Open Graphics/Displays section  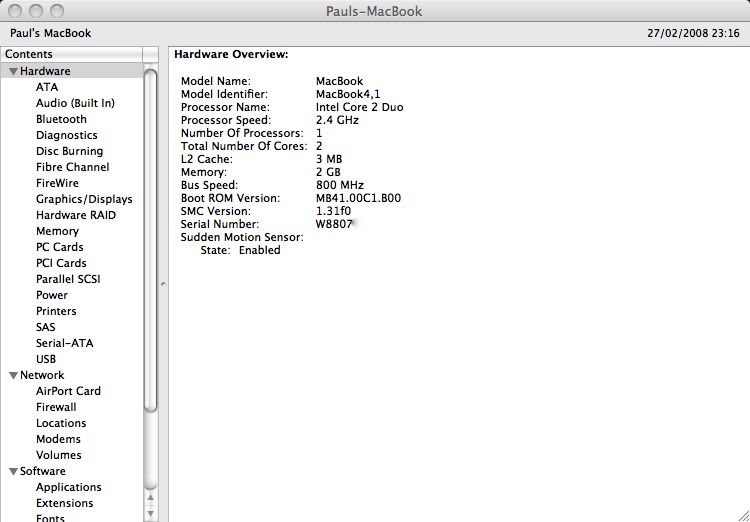click(x=84, y=199)
